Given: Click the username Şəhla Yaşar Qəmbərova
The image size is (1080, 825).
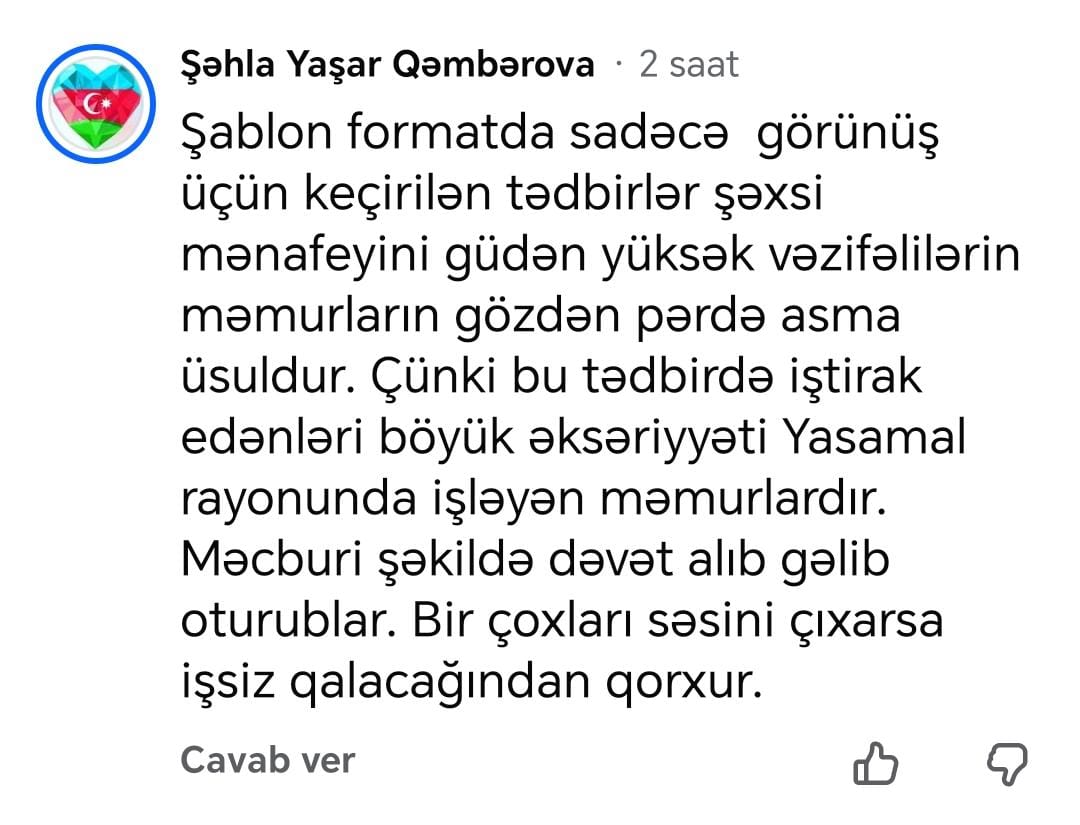Looking at the screenshot, I should (x=386, y=65).
